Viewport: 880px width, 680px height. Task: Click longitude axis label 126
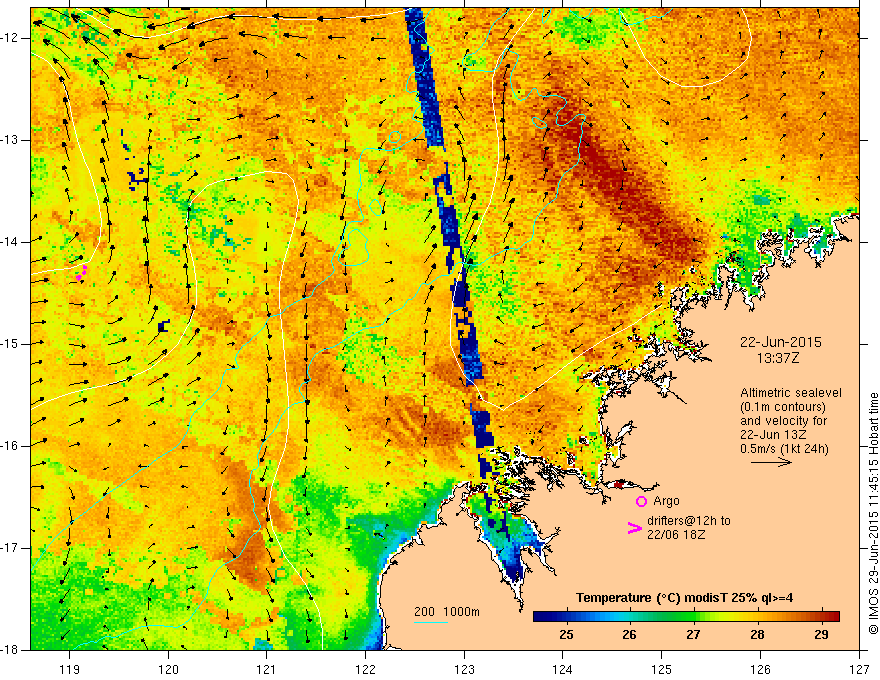coord(760,669)
